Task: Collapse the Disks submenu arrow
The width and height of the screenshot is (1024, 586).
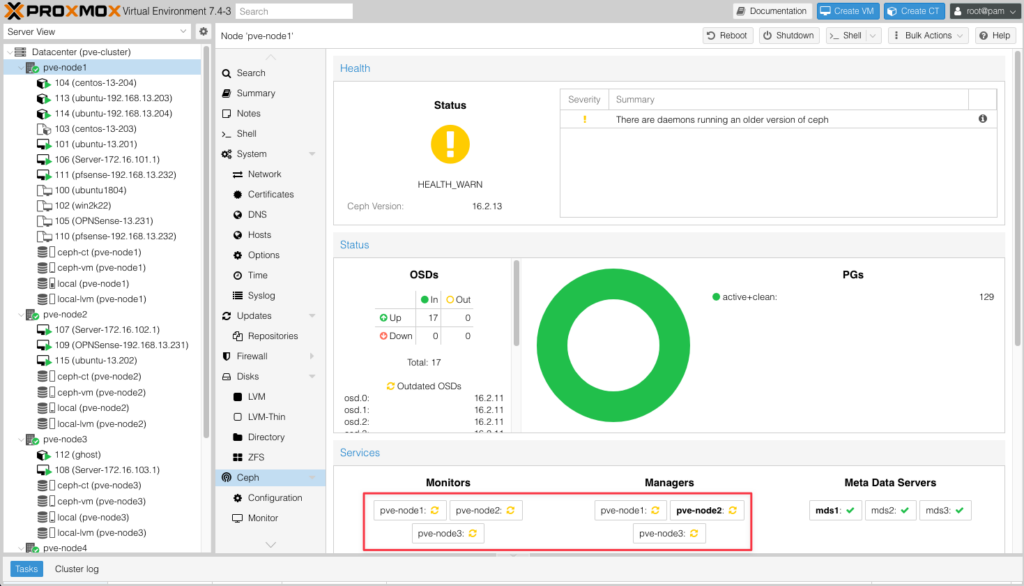Action: (x=312, y=376)
